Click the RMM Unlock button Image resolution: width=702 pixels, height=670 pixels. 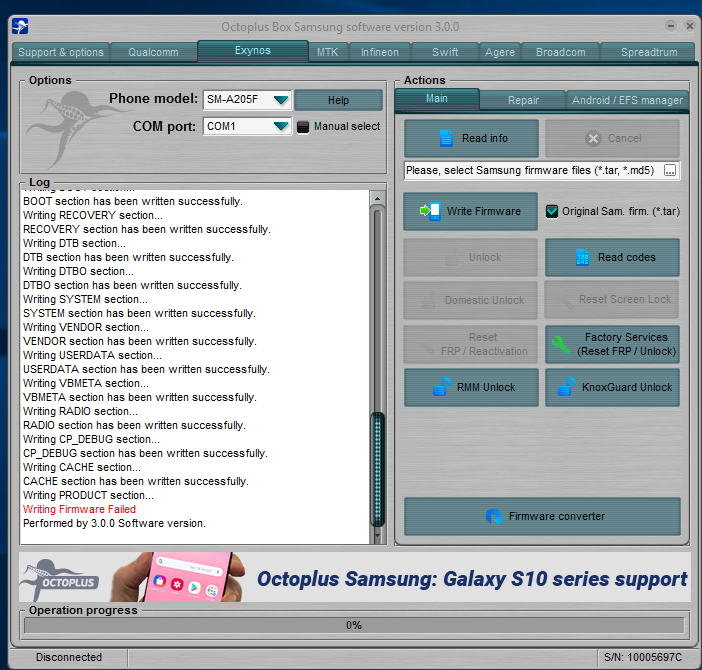tap(471, 387)
